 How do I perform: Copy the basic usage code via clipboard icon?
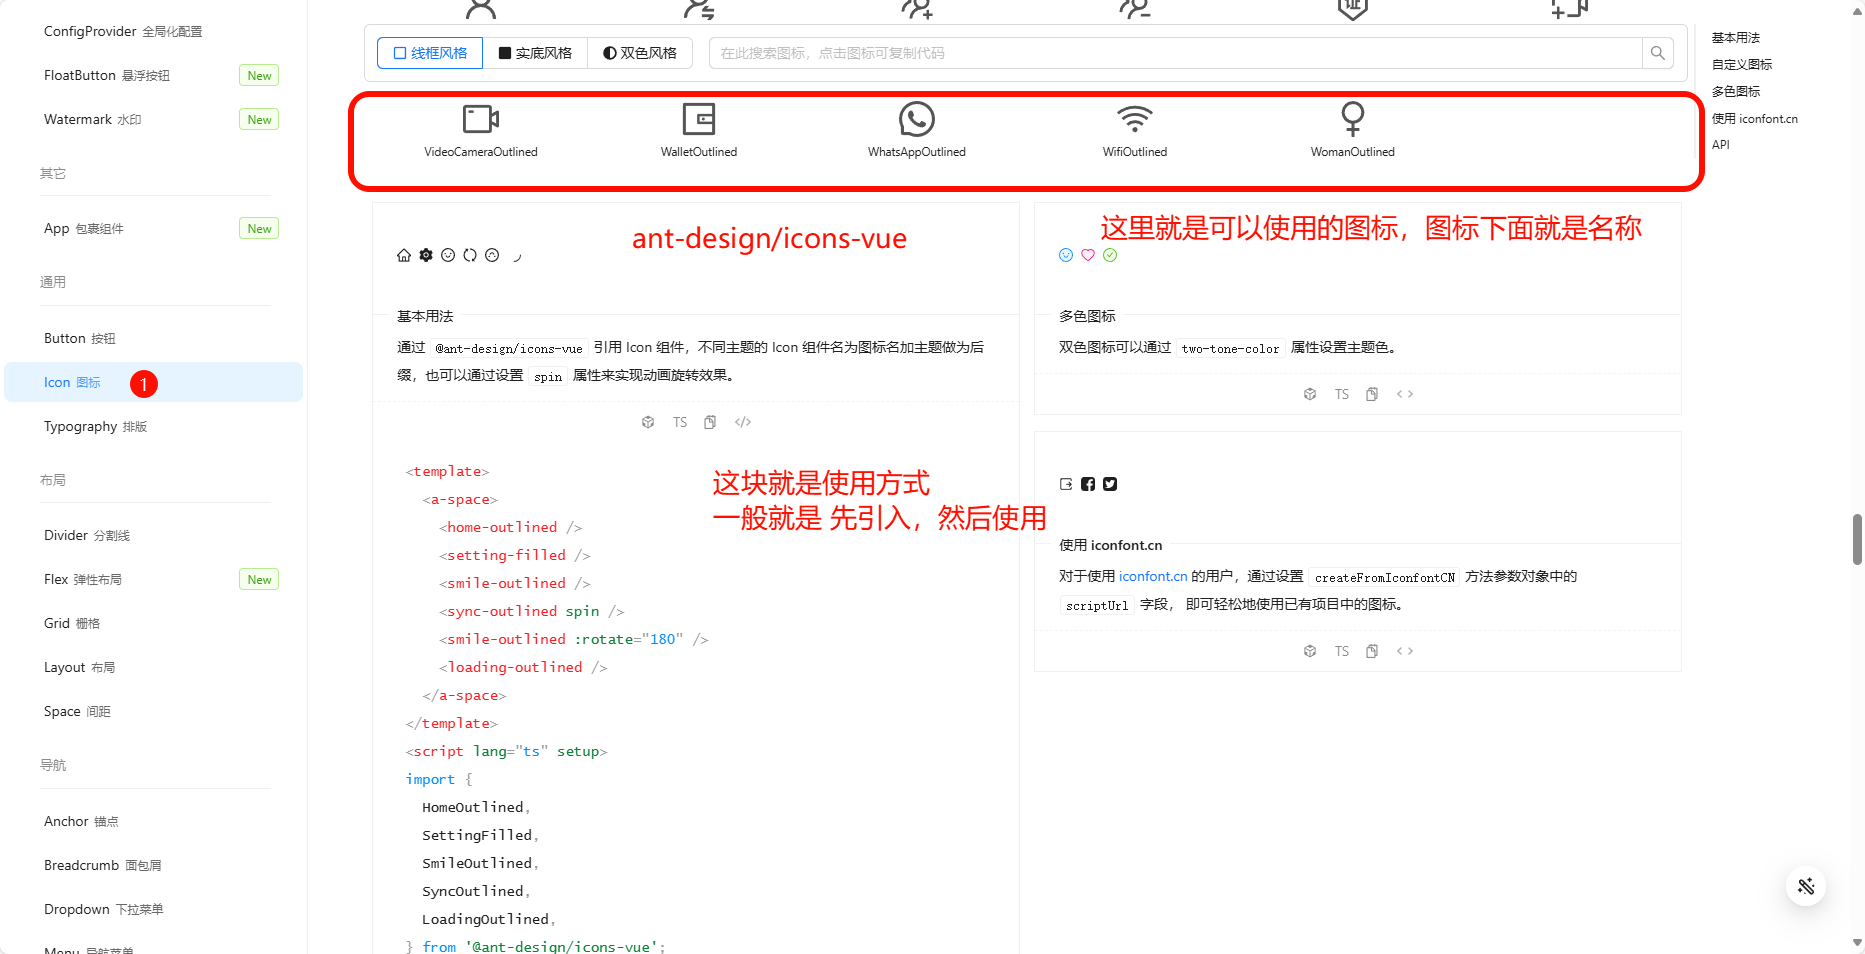click(710, 421)
